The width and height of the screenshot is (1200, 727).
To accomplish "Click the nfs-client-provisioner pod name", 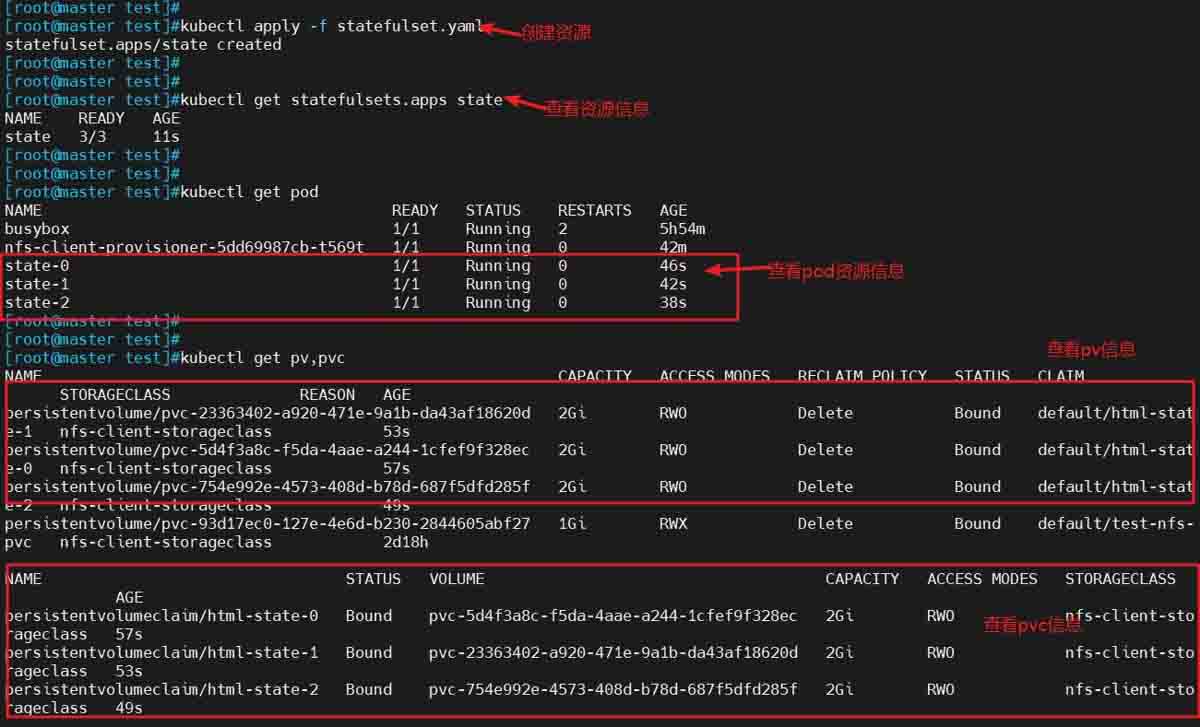I will (184, 247).
